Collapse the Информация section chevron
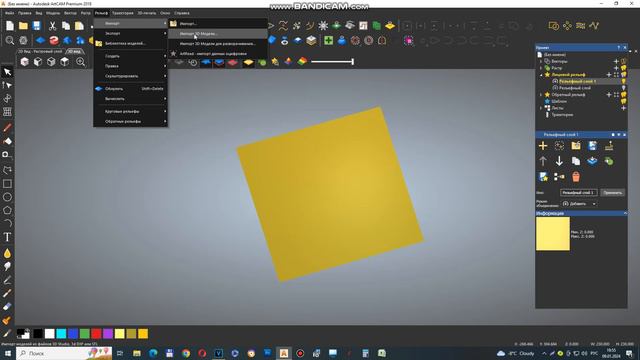The width and height of the screenshot is (640, 360). [x=624, y=213]
